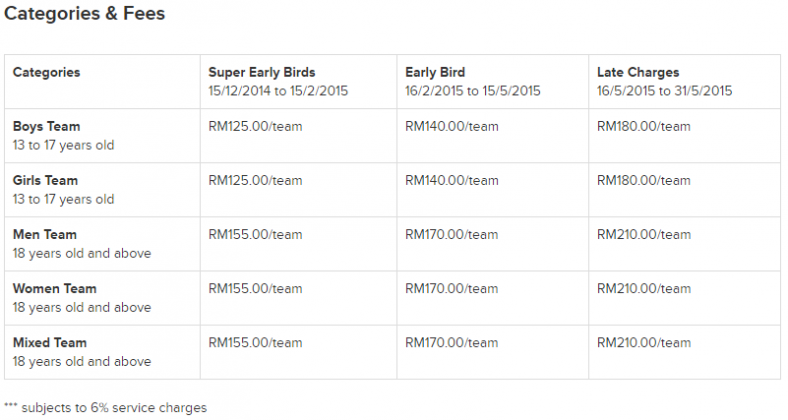Select the Men Team row label
788x420 pixels.
[x=45, y=235]
